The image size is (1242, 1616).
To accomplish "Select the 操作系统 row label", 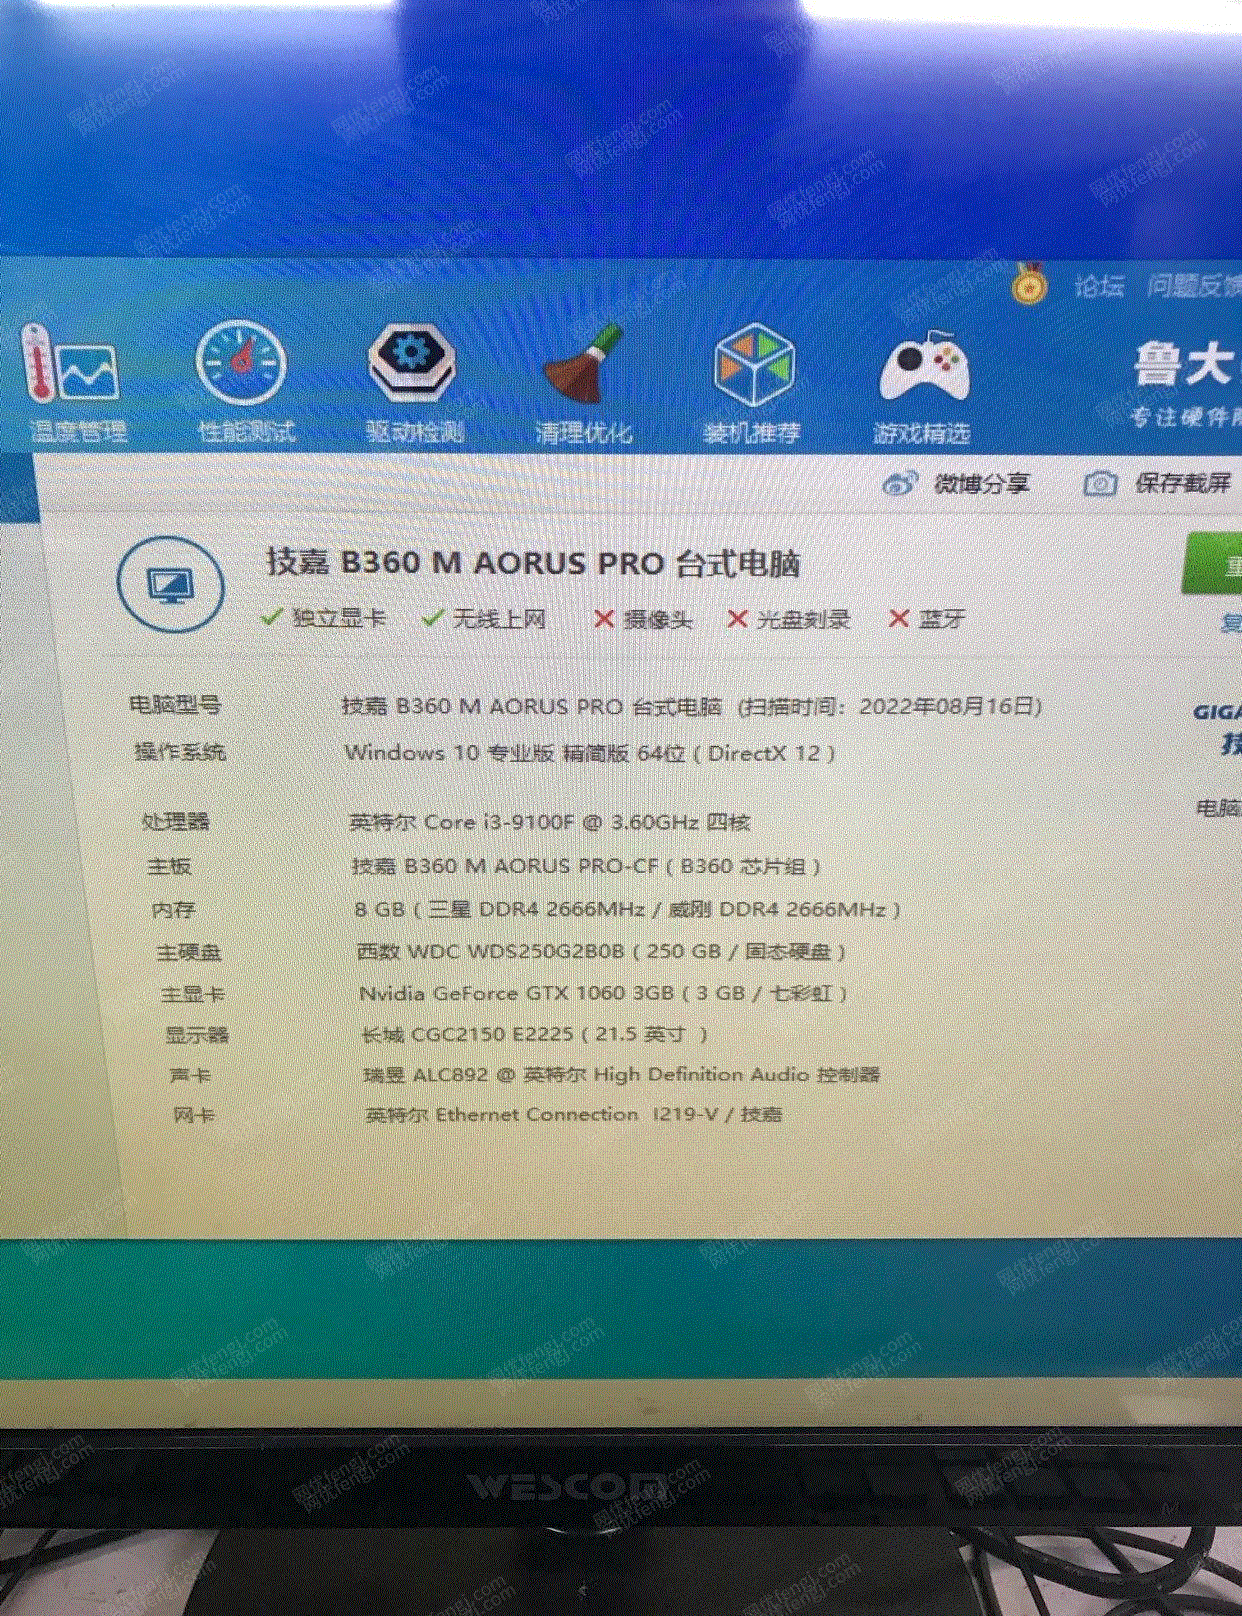I will point(180,752).
